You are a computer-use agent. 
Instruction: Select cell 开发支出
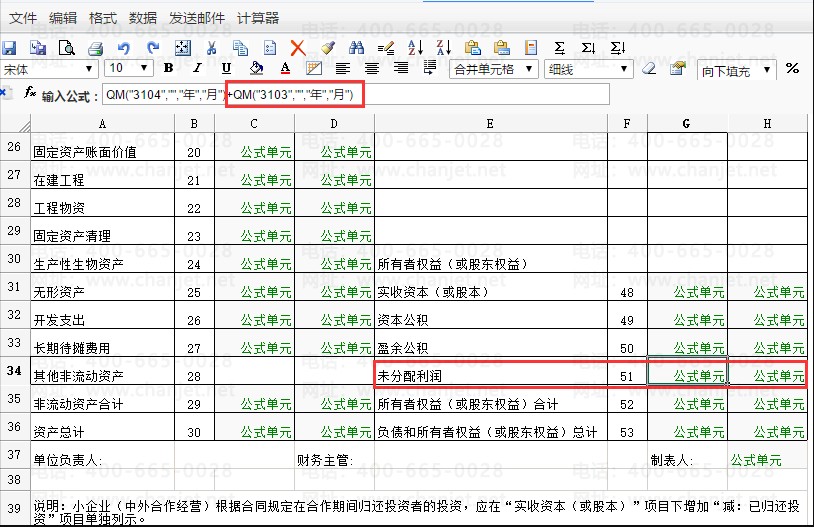click(x=102, y=315)
